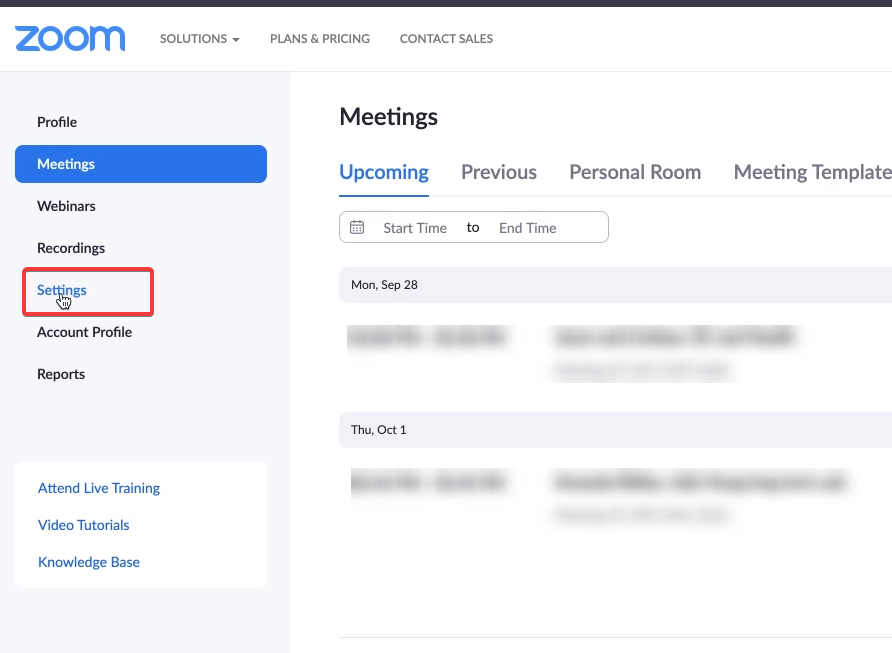Open the calendar icon in the date range
This screenshot has width=892, height=653.
357,228
